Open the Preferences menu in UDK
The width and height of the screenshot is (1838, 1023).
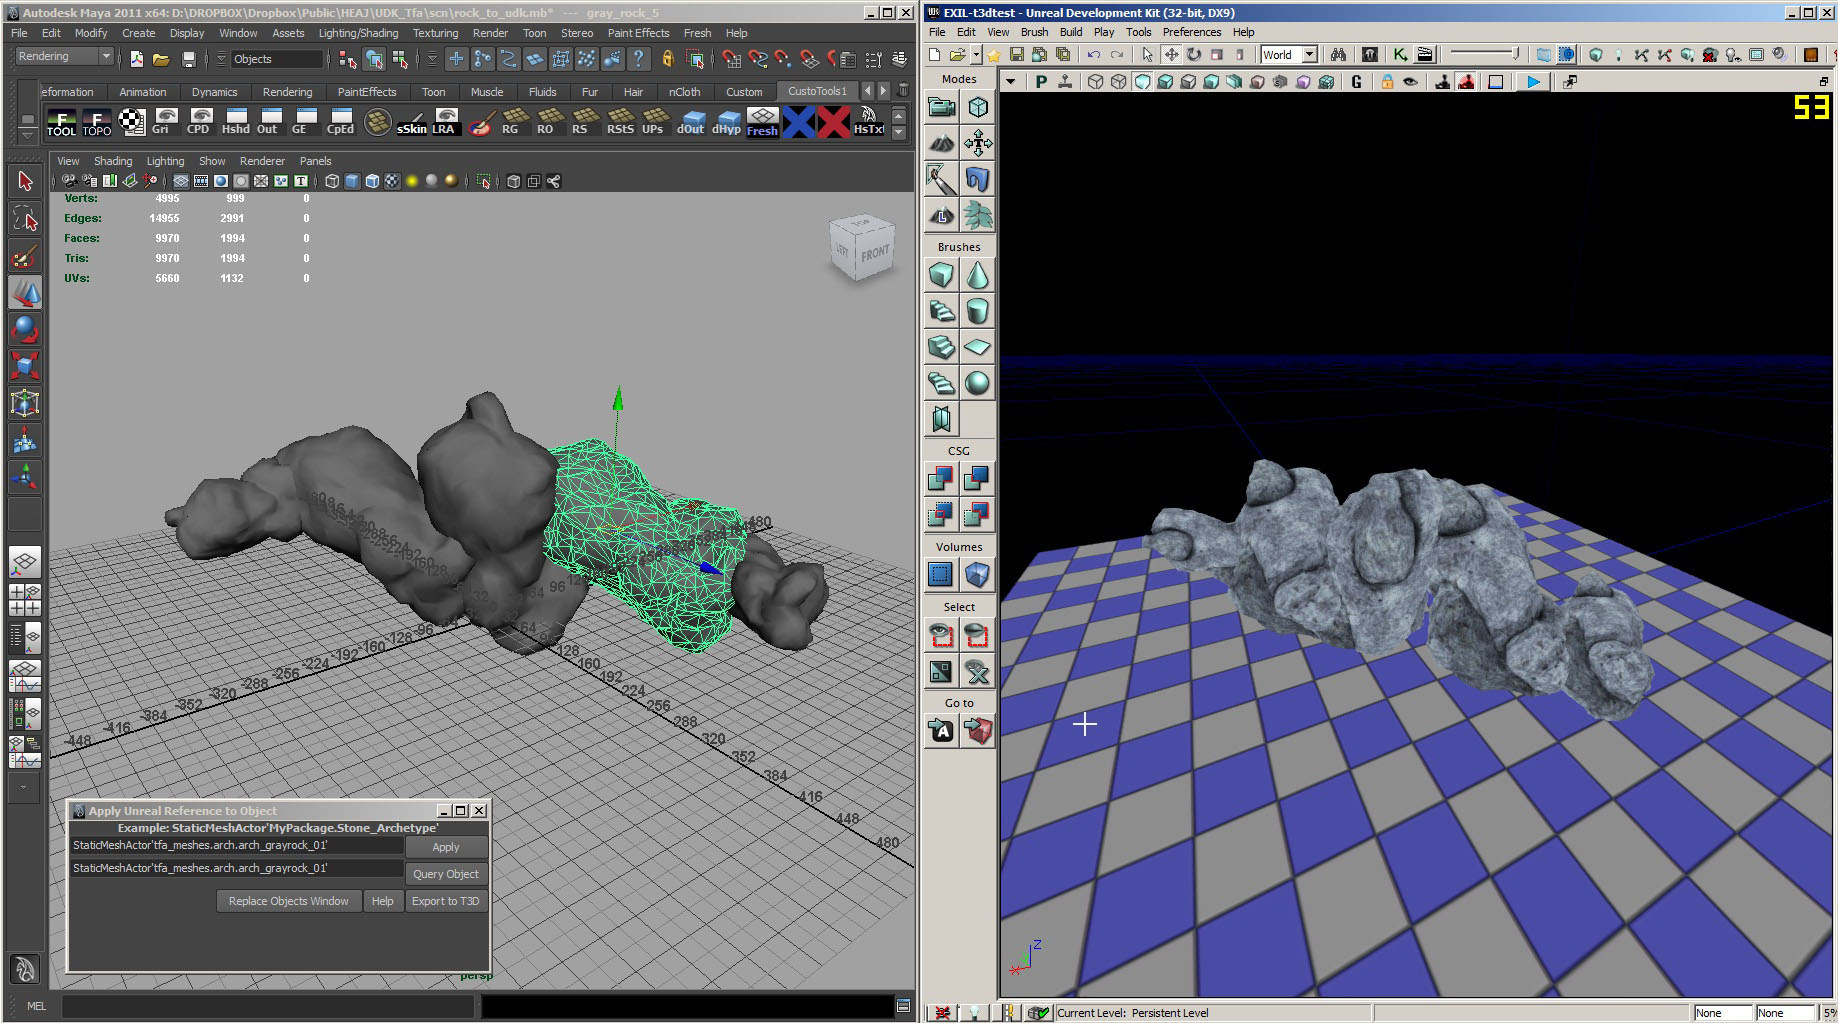click(1191, 32)
